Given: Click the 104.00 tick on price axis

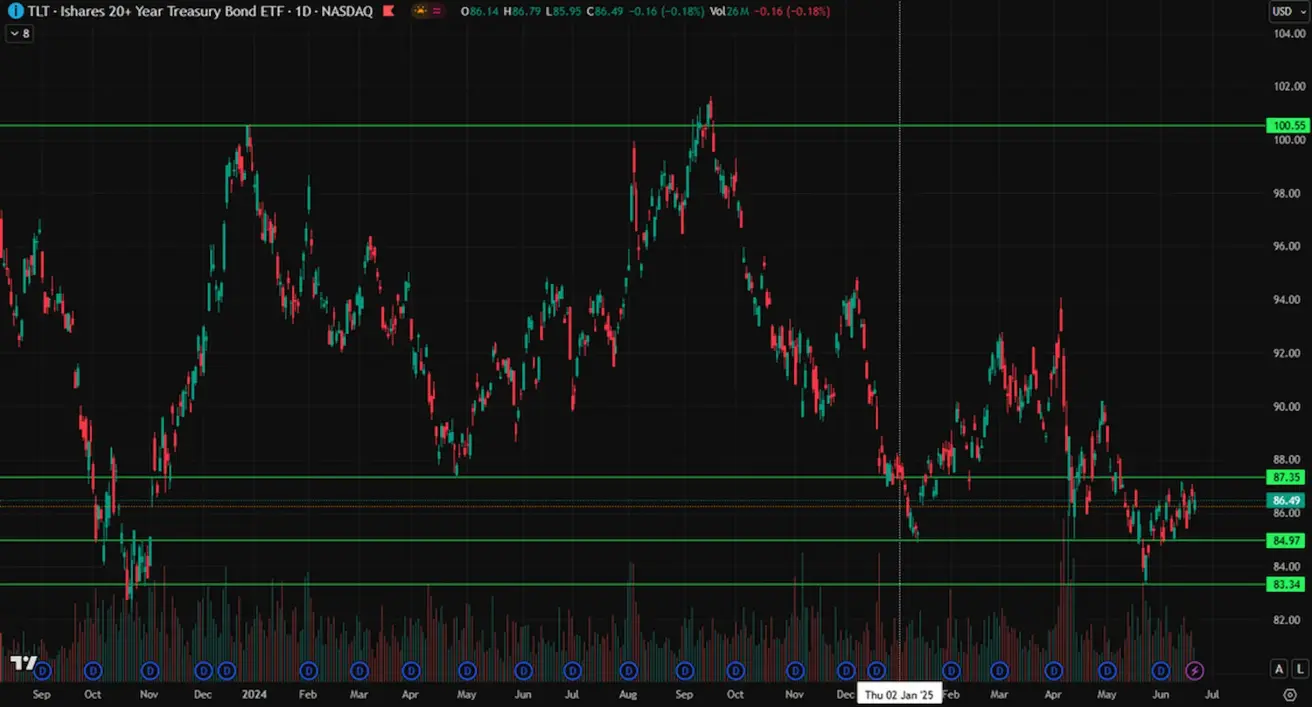Looking at the screenshot, I should tap(1289, 34).
